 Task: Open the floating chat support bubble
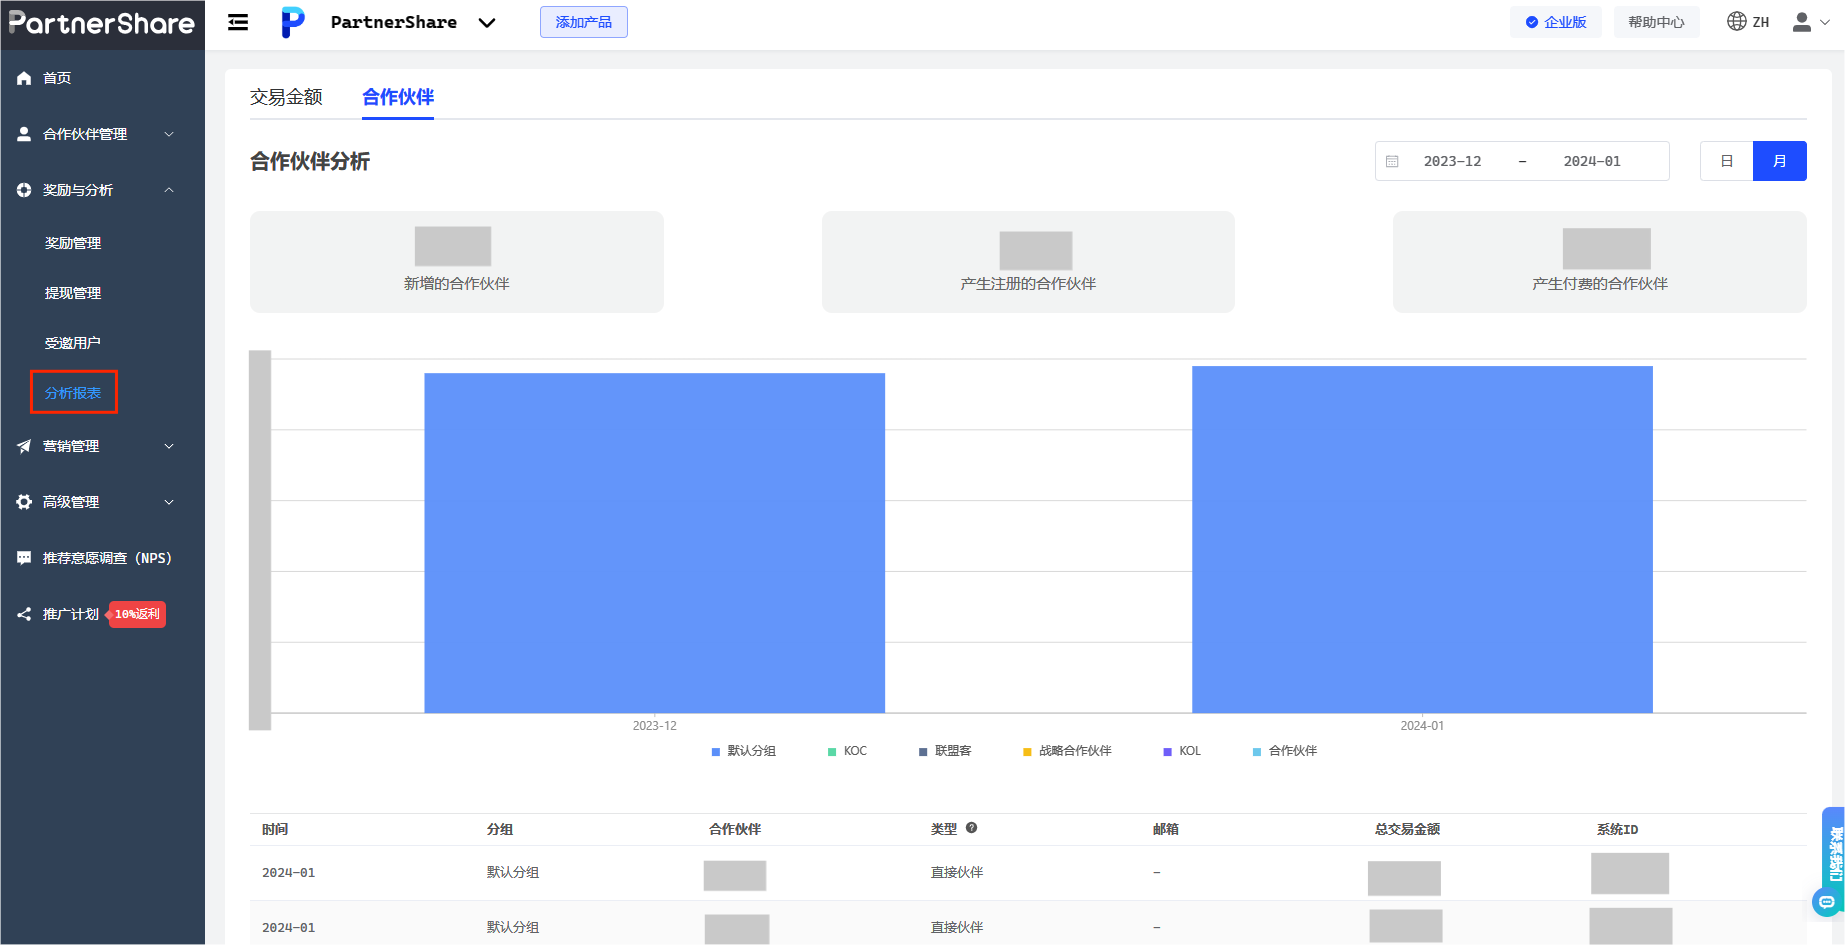click(1826, 902)
